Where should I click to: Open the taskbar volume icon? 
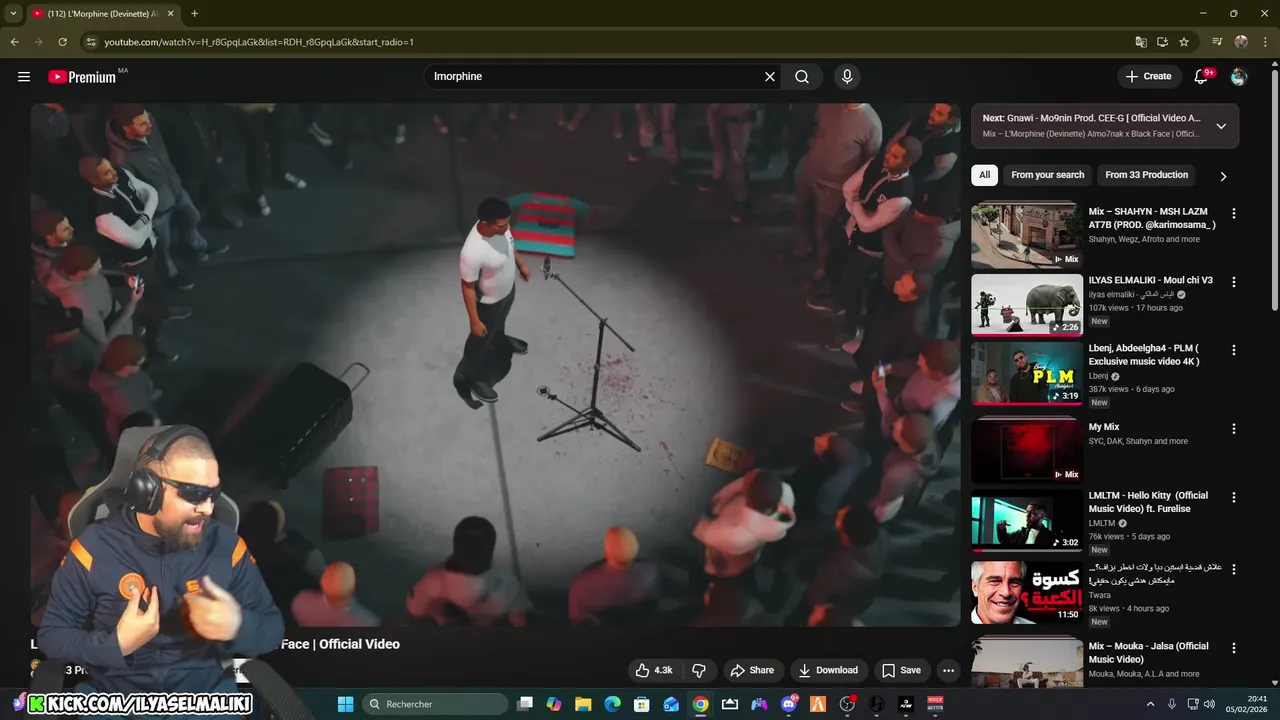click(1209, 704)
